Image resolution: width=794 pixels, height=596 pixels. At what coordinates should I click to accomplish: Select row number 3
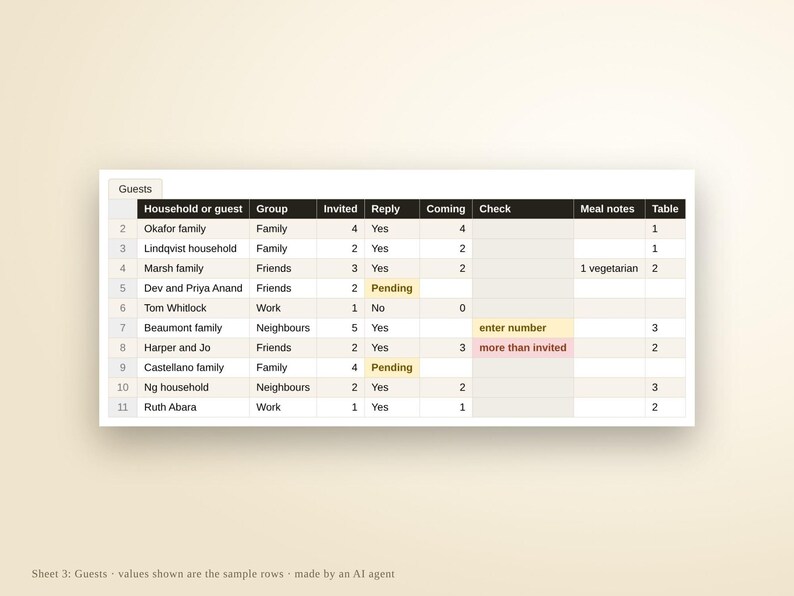(123, 249)
